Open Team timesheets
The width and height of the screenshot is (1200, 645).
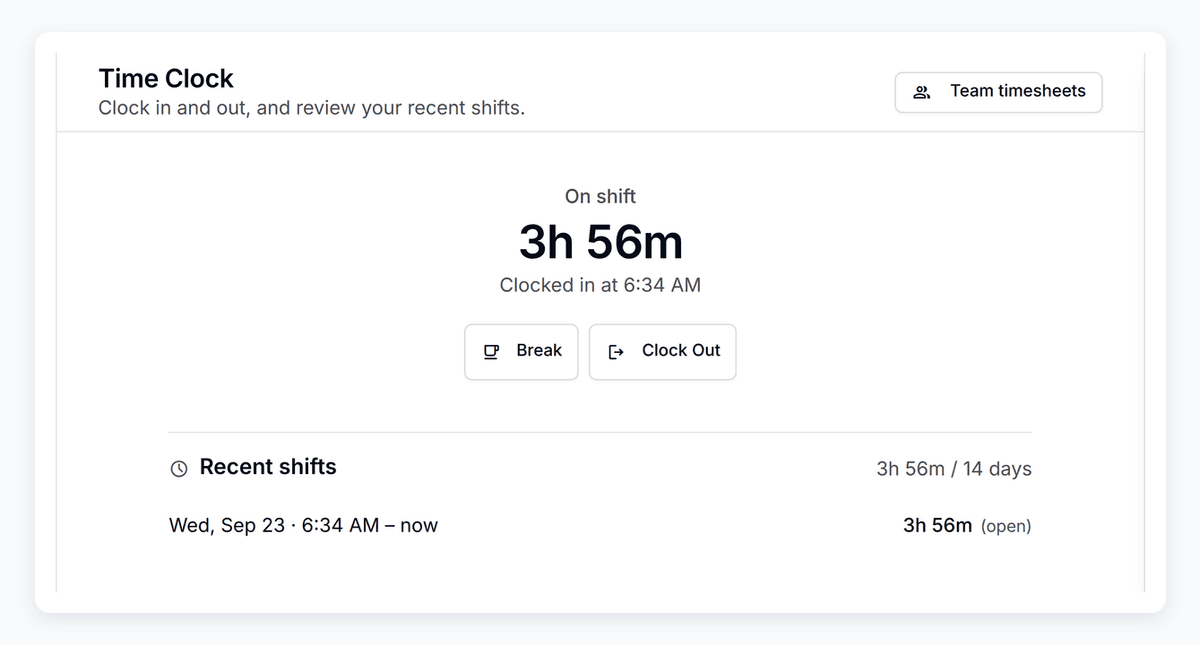tap(998, 92)
